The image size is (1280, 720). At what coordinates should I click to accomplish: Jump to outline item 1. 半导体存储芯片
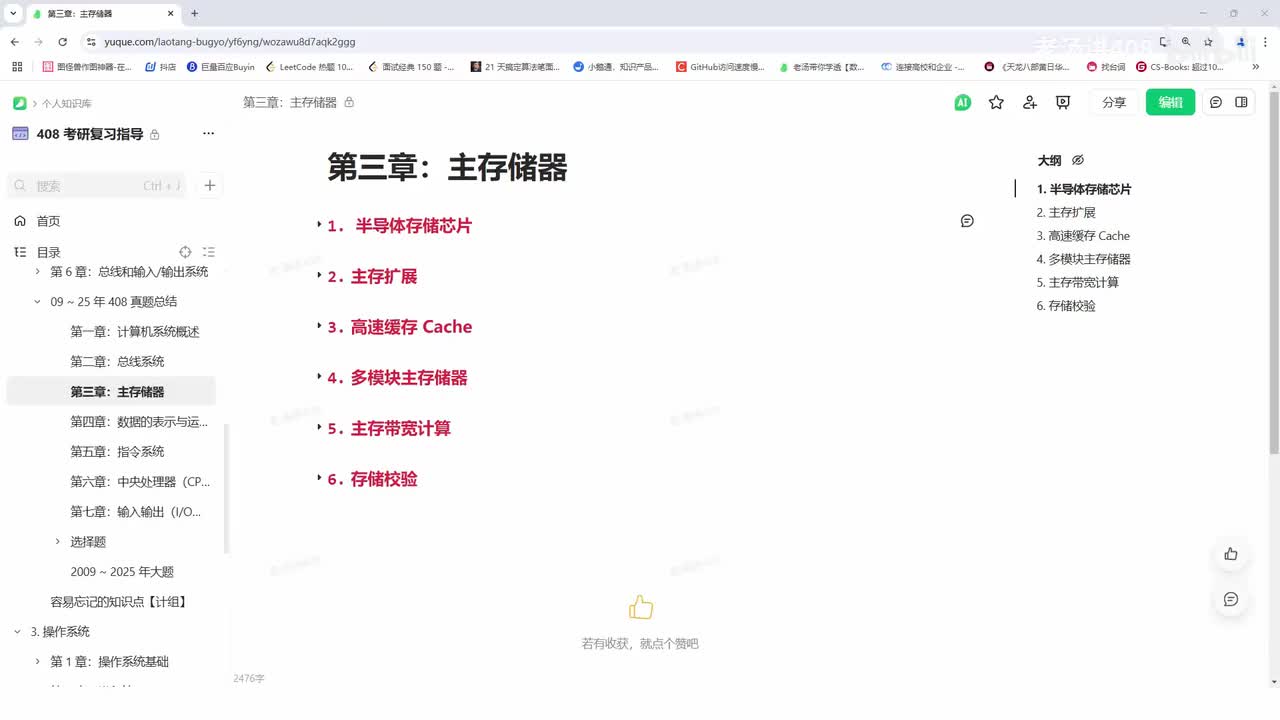pyautogui.click(x=1084, y=189)
